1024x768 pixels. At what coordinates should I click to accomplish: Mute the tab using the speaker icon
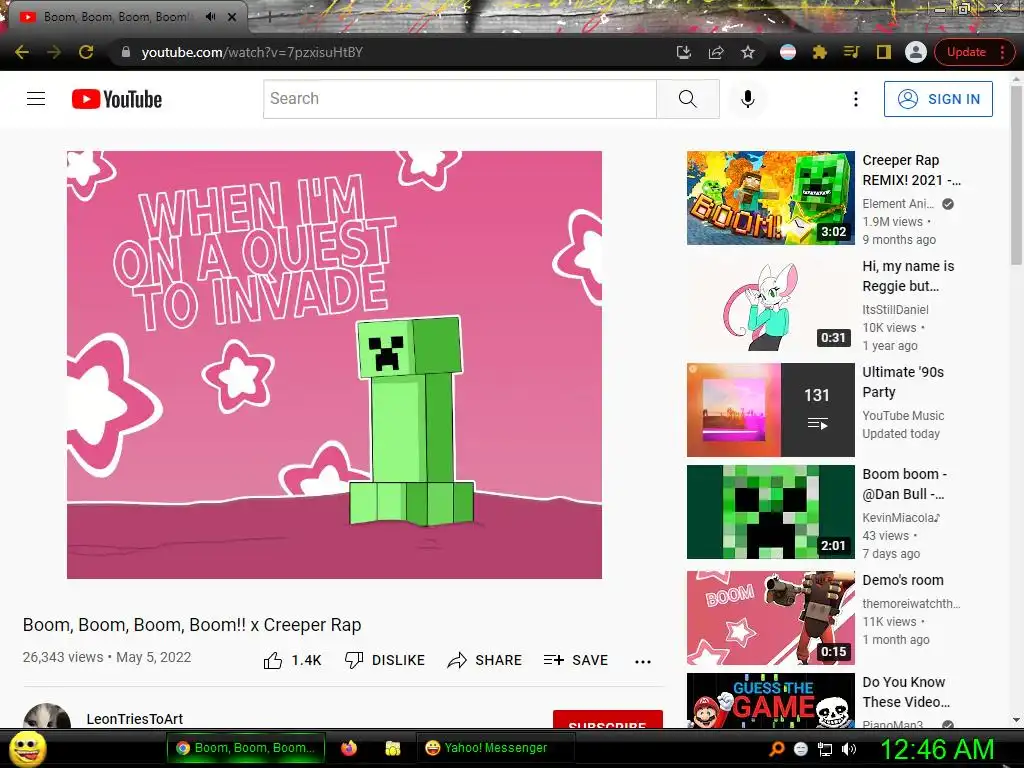coord(210,17)
